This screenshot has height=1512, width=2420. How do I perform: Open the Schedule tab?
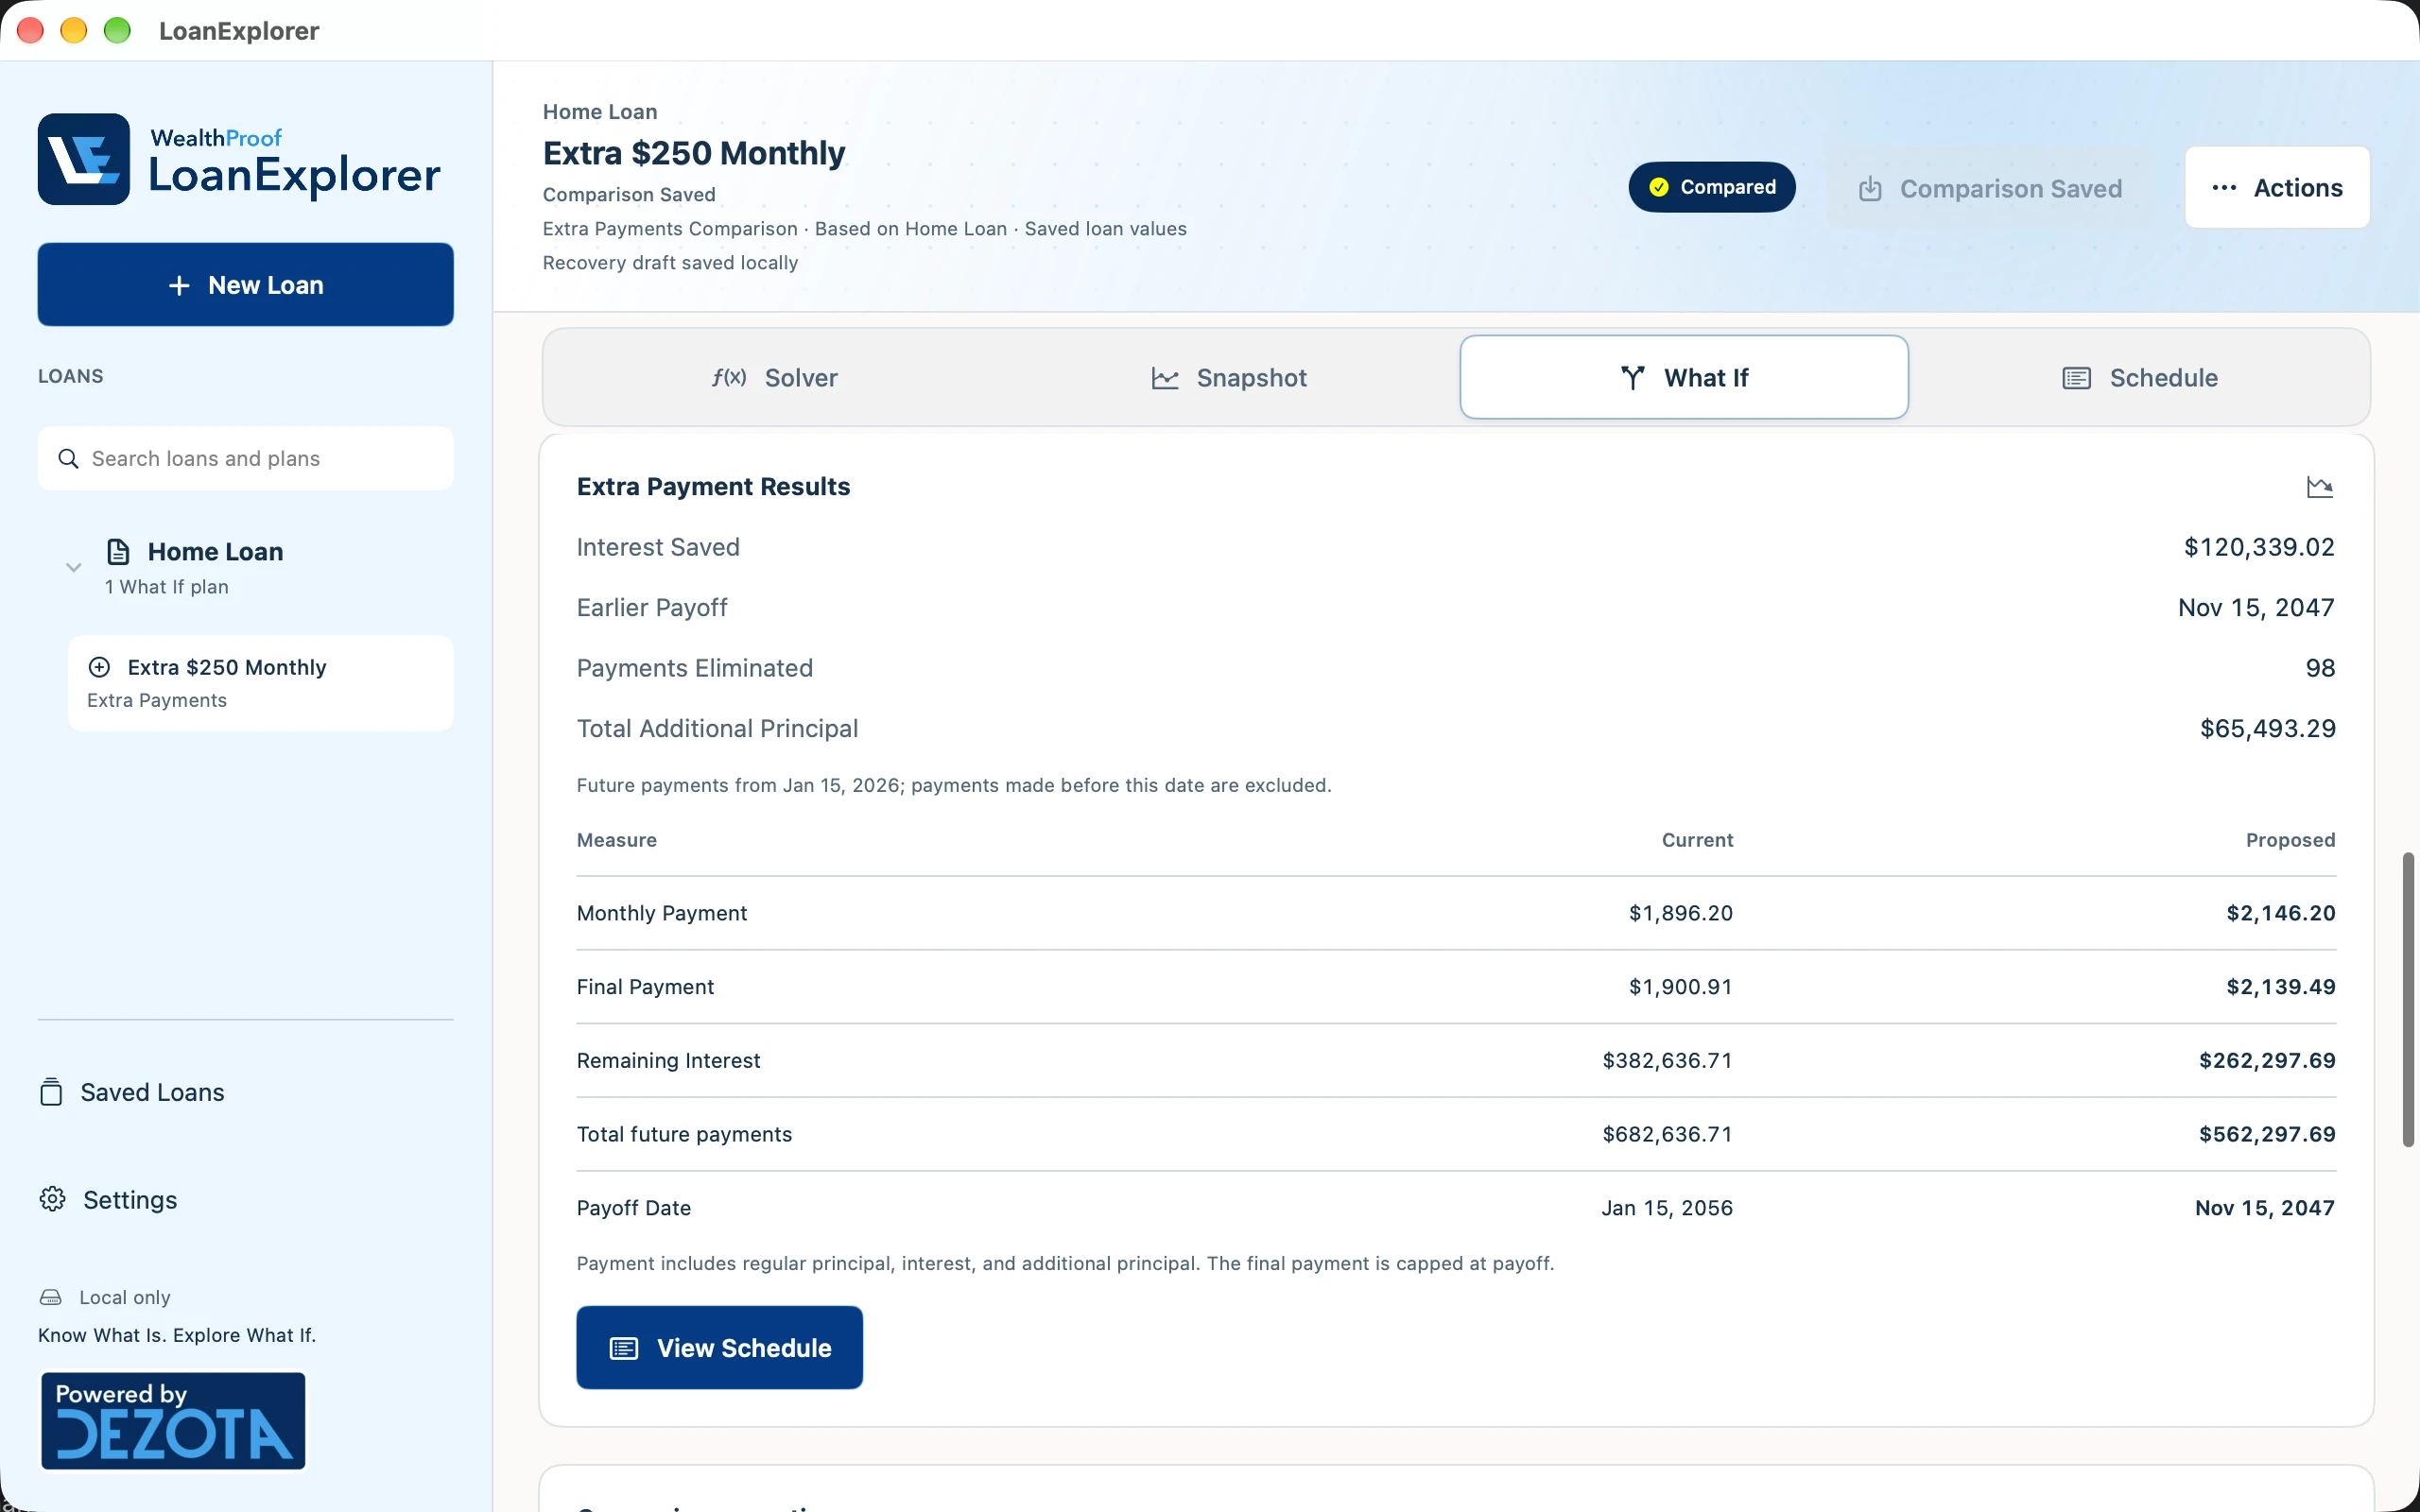(2140, 377)
